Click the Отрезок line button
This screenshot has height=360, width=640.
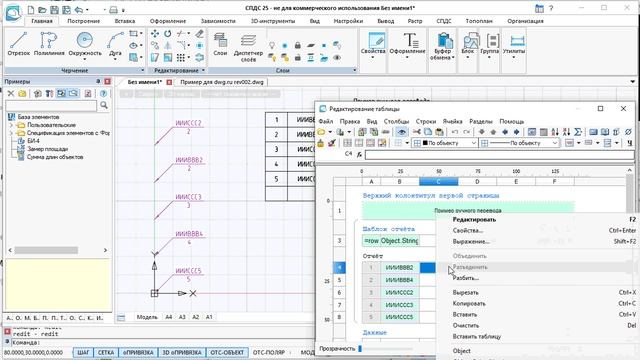coord(18,44)
